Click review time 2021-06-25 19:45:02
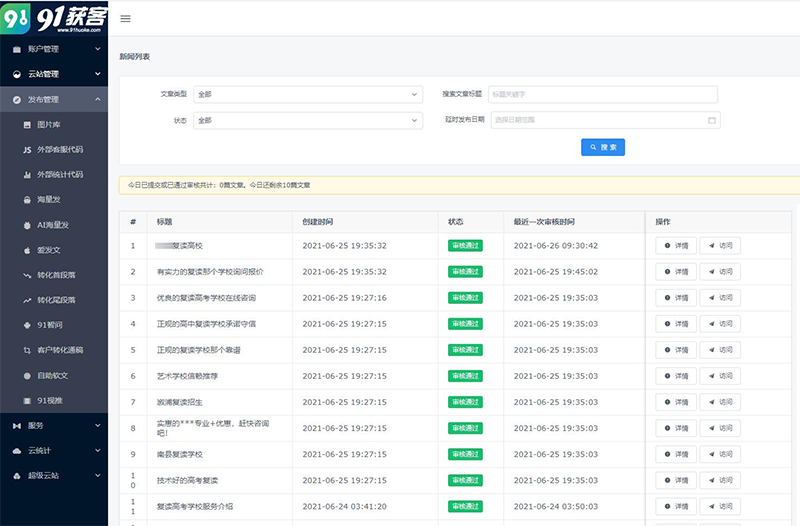This screenshot has width=800, height=526. 556,271
